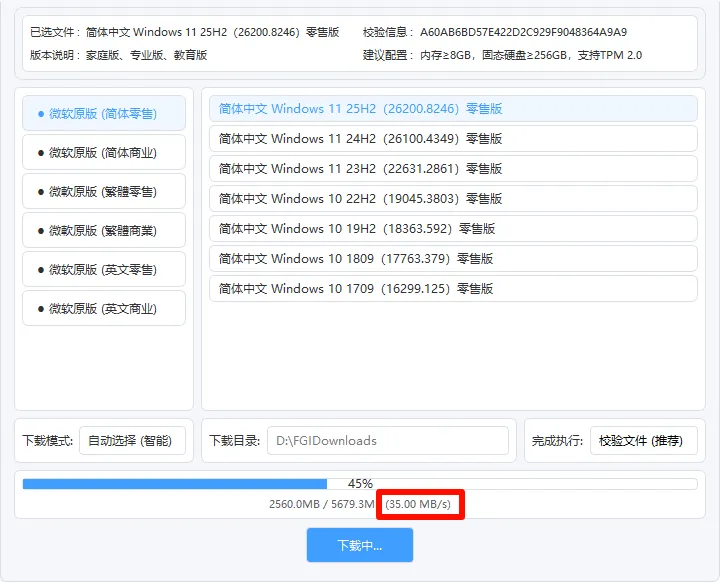This screenshot has height=582, width=720.
Task: Click the 建议配置 requirements text
Action: coord(502,55)
